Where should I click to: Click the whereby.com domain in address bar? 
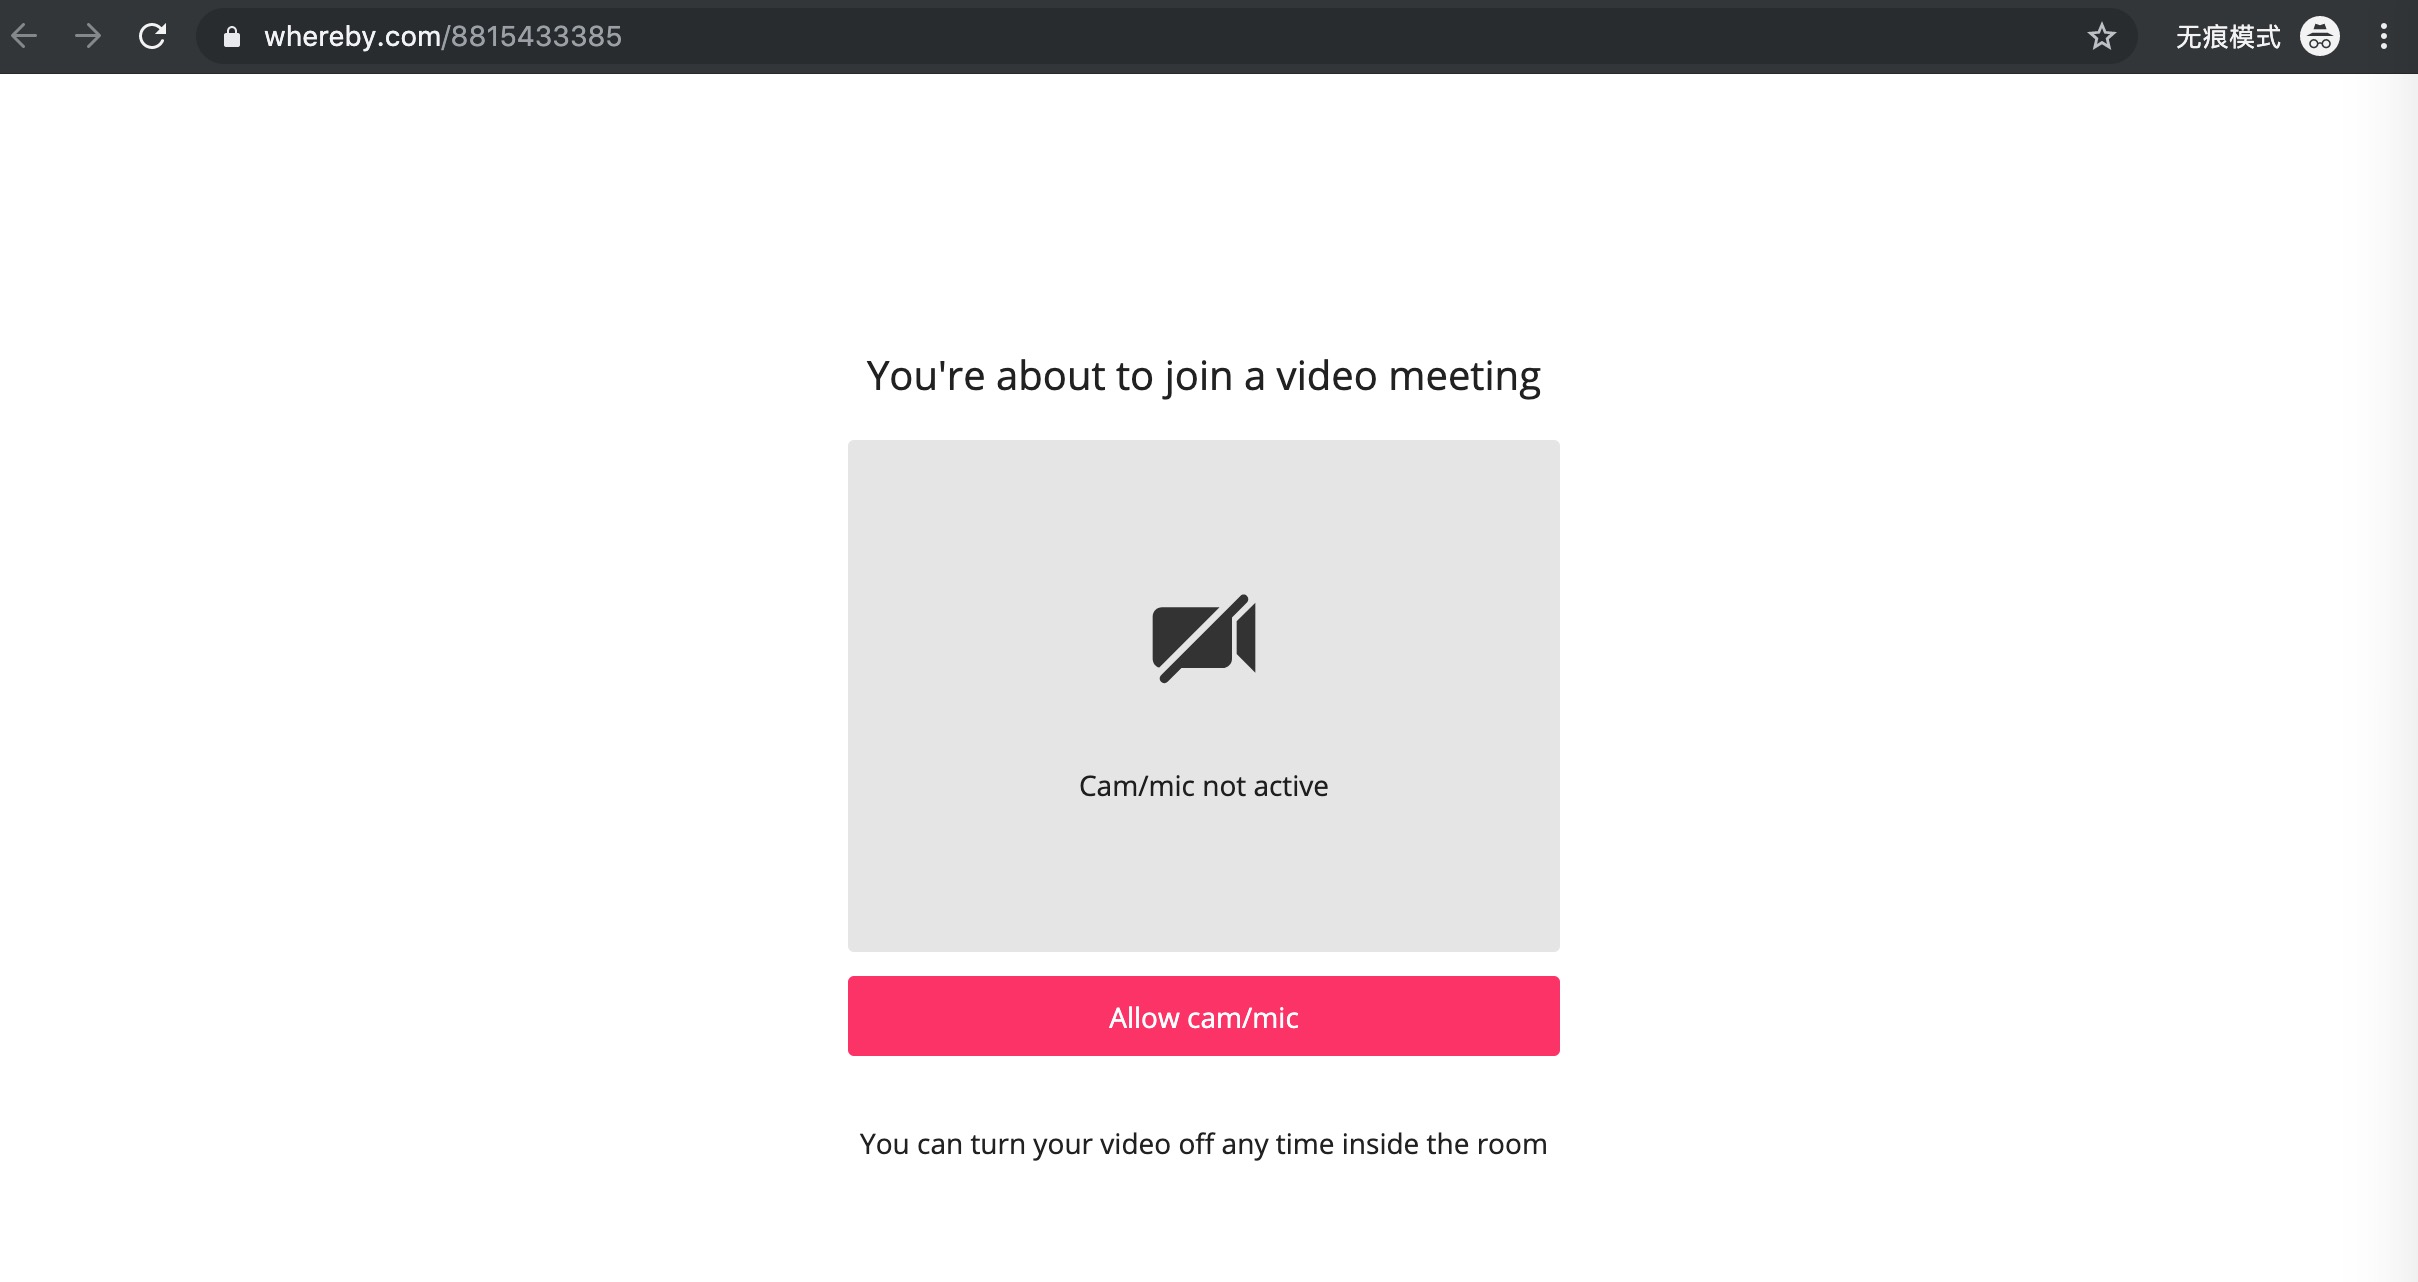click(351, 37)
